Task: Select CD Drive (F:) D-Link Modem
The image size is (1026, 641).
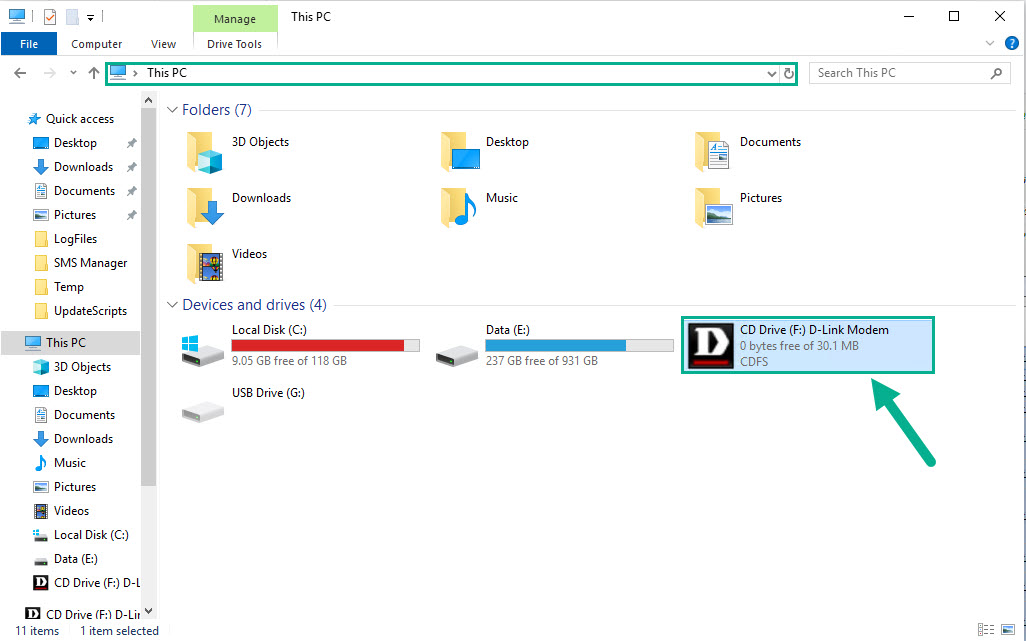Action: point(808,345)
